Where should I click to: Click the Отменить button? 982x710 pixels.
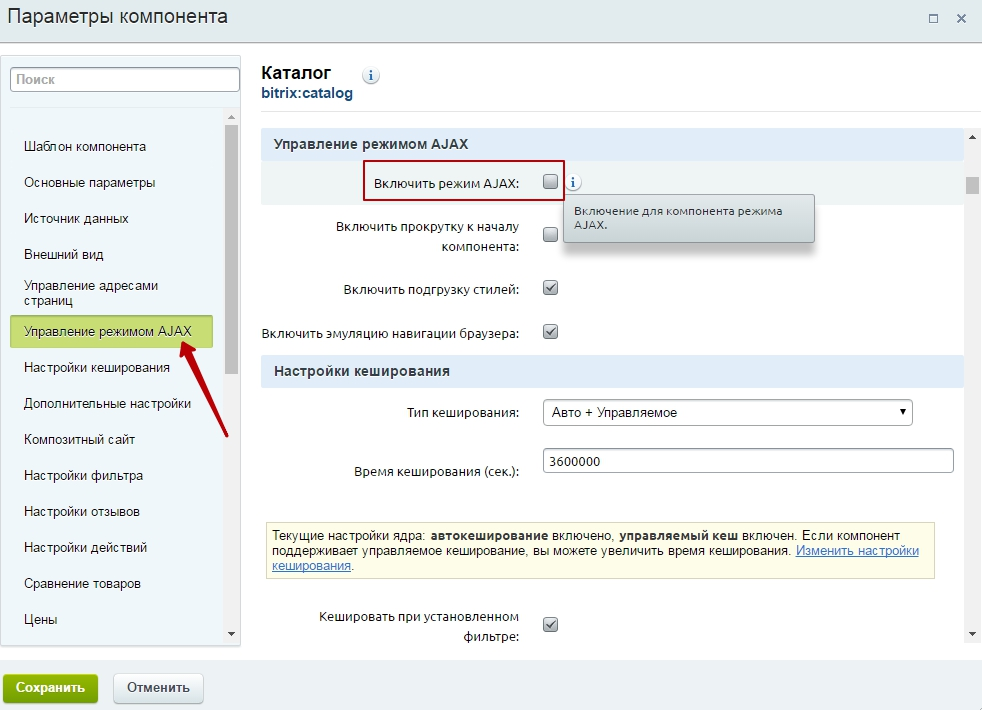158,688
